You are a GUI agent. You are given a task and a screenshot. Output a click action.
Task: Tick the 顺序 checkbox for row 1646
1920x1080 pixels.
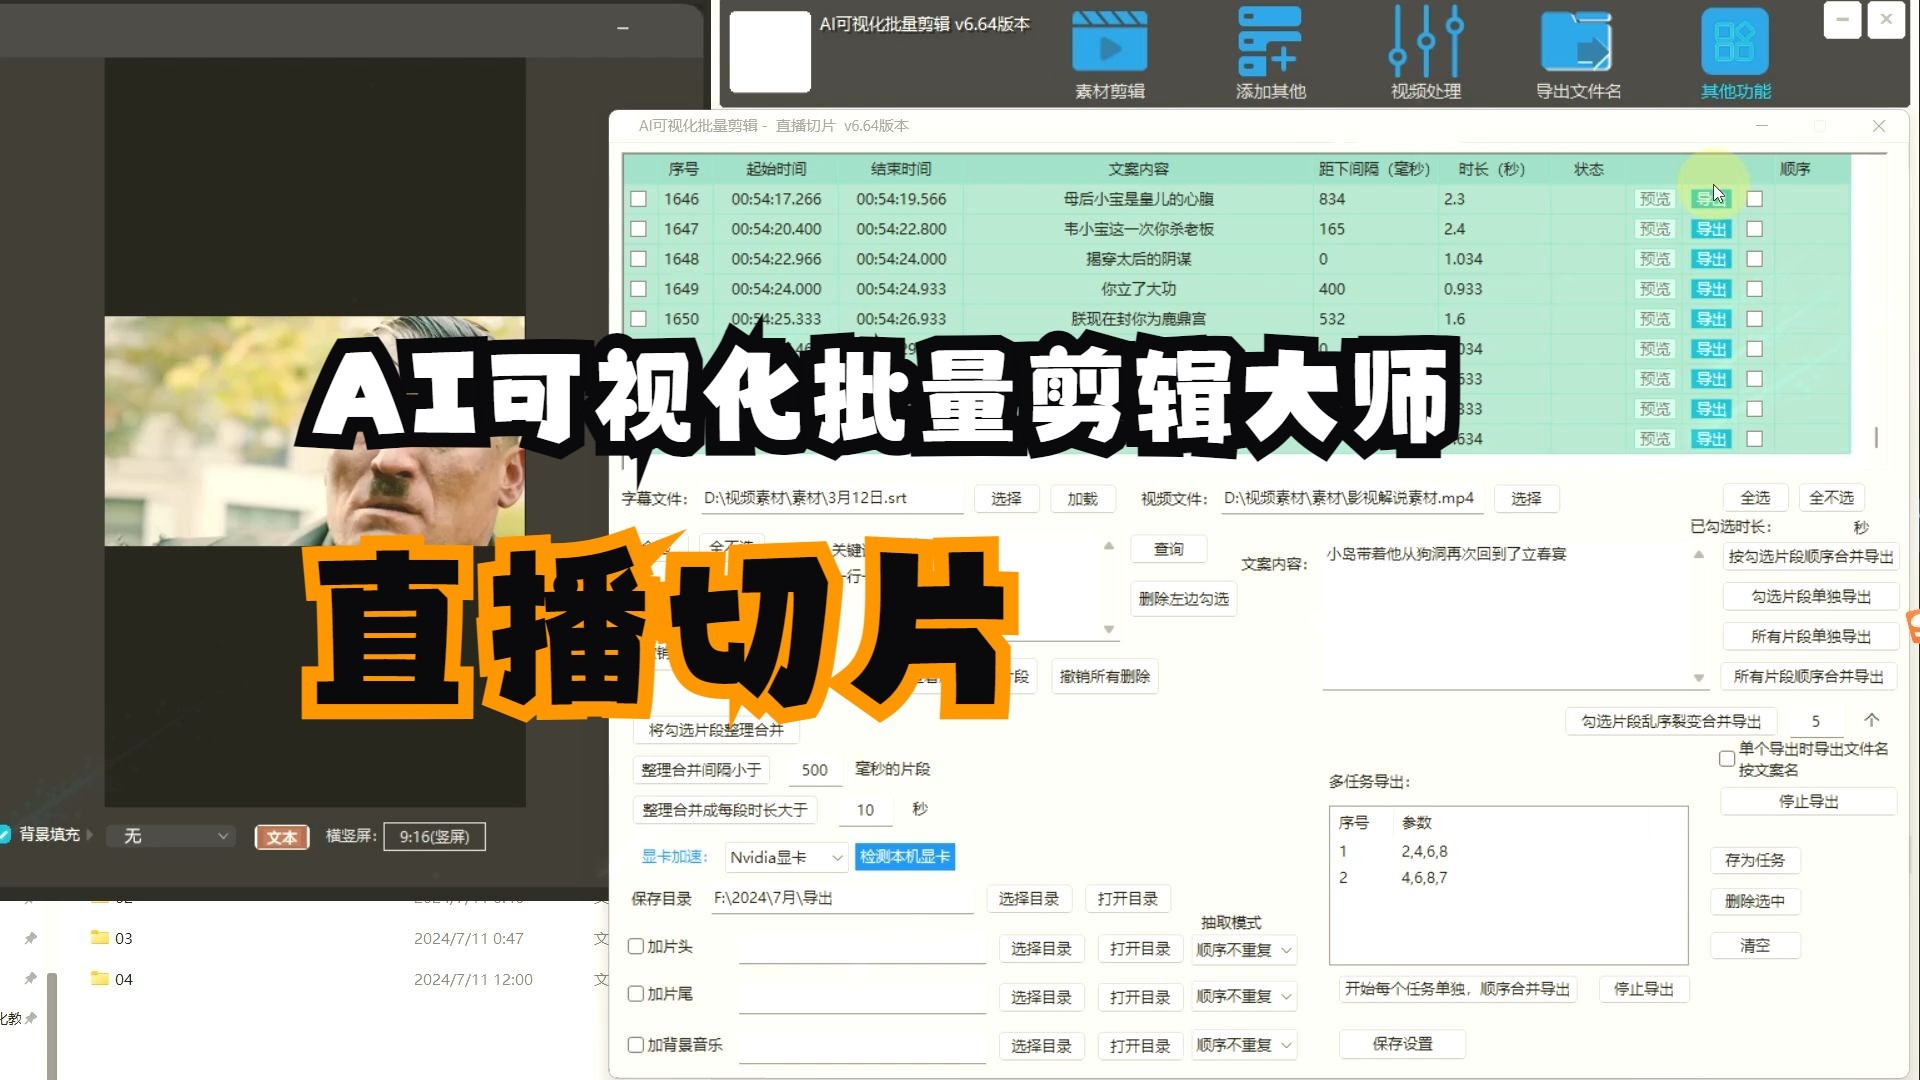pyautogui.click(x=1755, y=199)
